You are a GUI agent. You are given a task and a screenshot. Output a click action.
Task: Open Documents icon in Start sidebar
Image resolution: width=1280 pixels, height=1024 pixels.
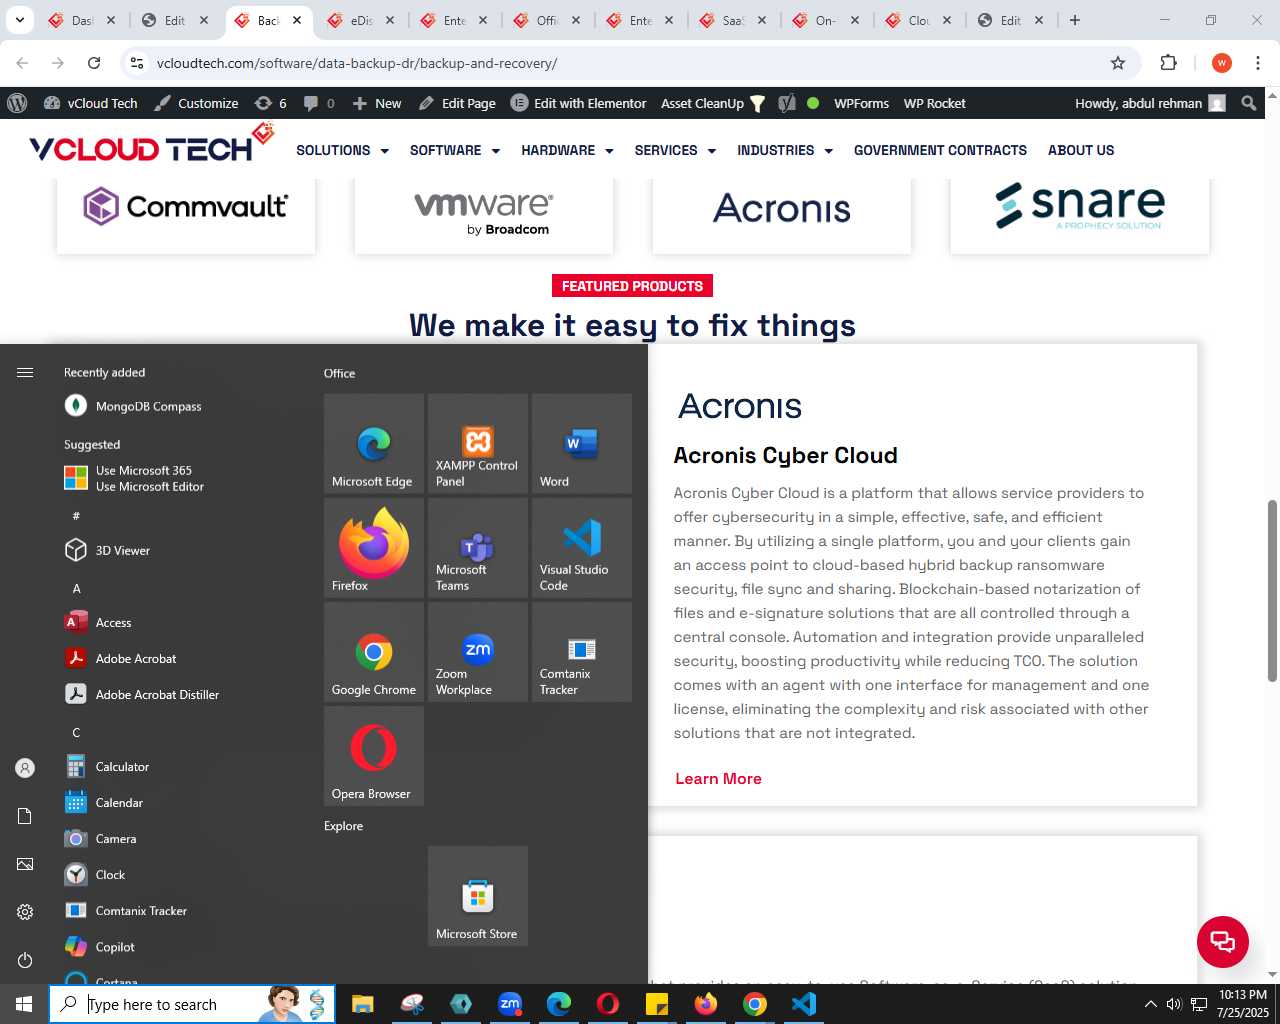click(25, 816)
